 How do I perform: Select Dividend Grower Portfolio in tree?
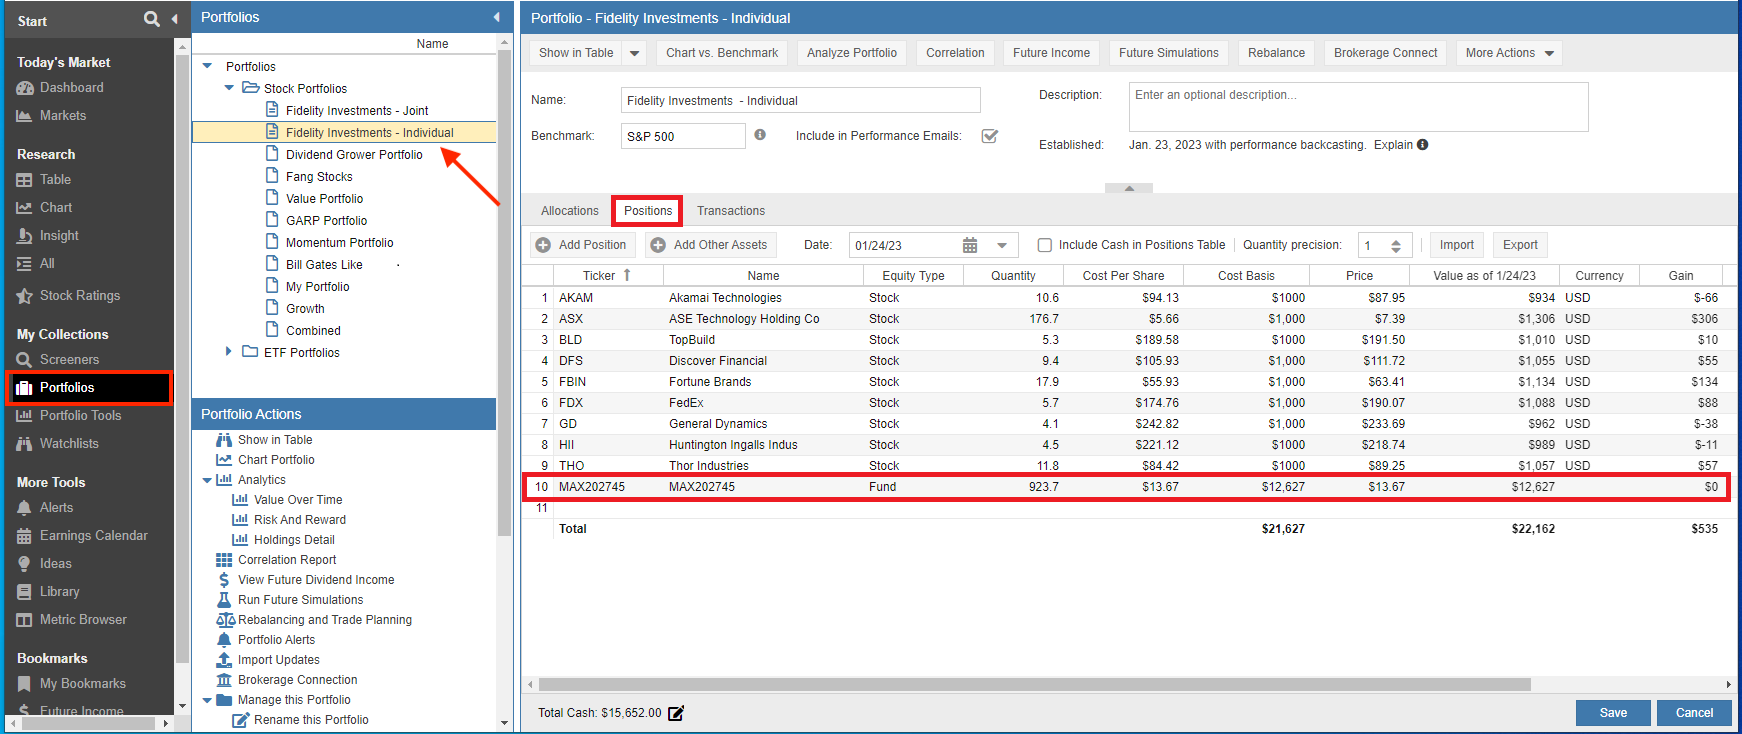pyautogui.click(x=354, y=155)
